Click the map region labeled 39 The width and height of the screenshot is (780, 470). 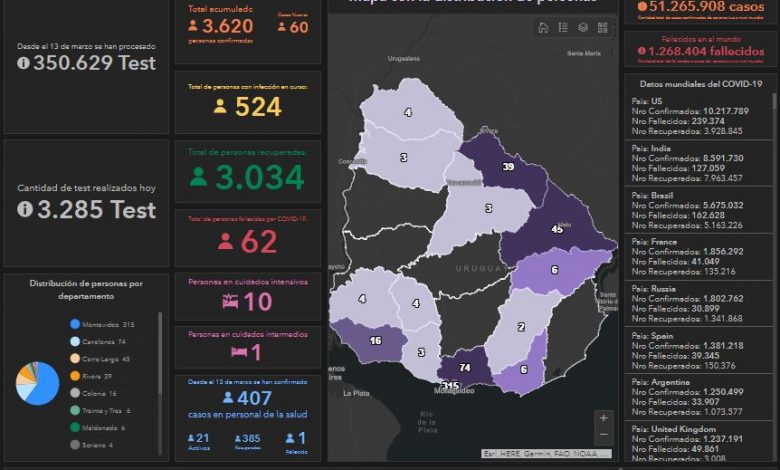[508, 166]
